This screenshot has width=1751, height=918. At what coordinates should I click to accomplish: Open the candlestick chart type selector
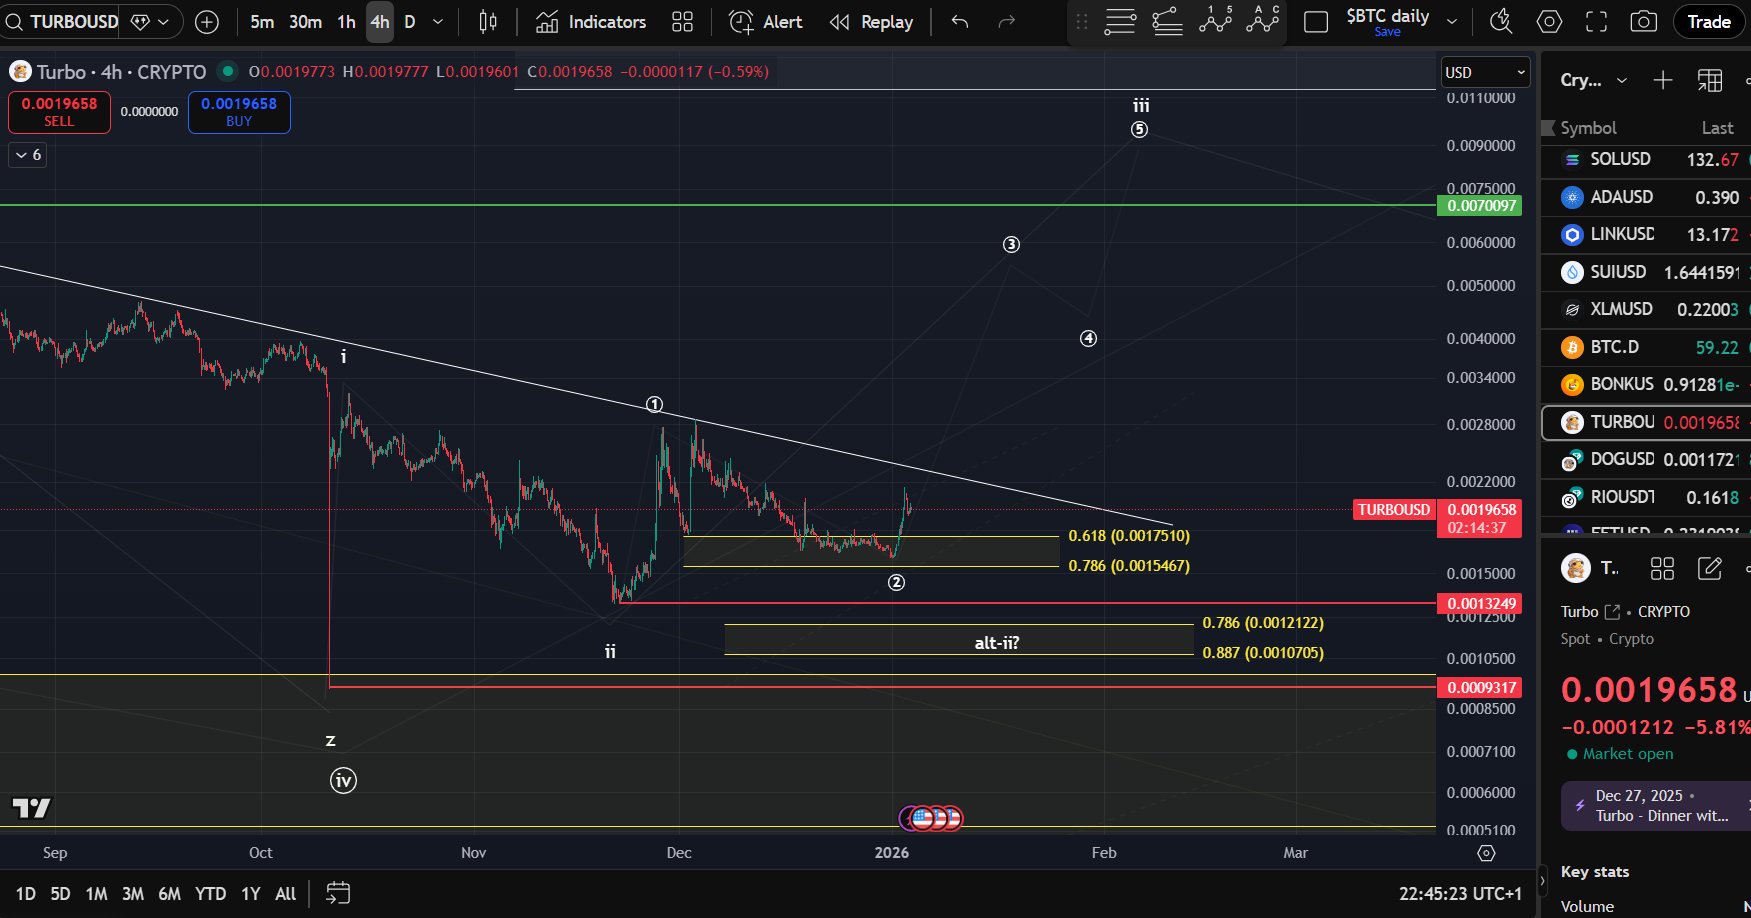pyautogui.click(x=488, y=22)
